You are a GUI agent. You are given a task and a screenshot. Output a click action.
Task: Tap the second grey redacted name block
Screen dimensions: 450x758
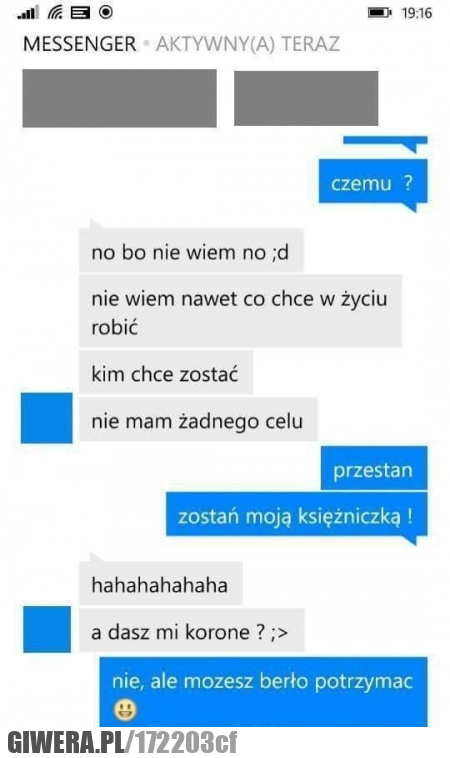306,99
